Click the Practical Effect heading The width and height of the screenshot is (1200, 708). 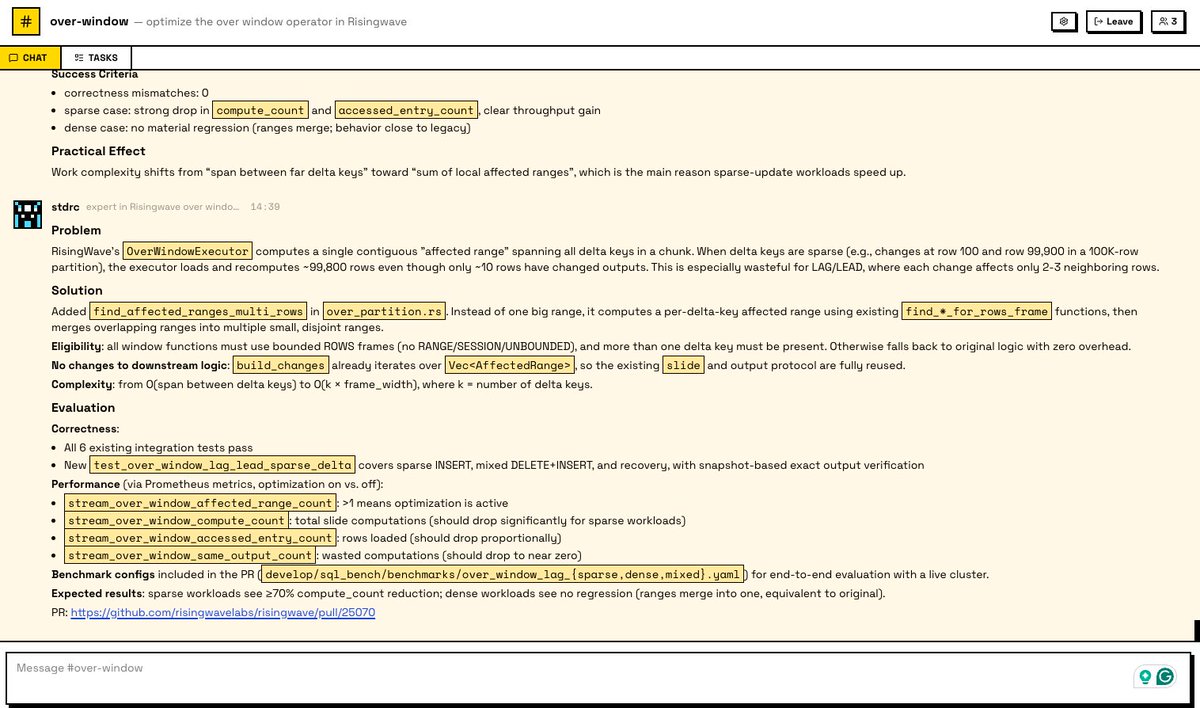pyautogui.click(x=98, y=151)
